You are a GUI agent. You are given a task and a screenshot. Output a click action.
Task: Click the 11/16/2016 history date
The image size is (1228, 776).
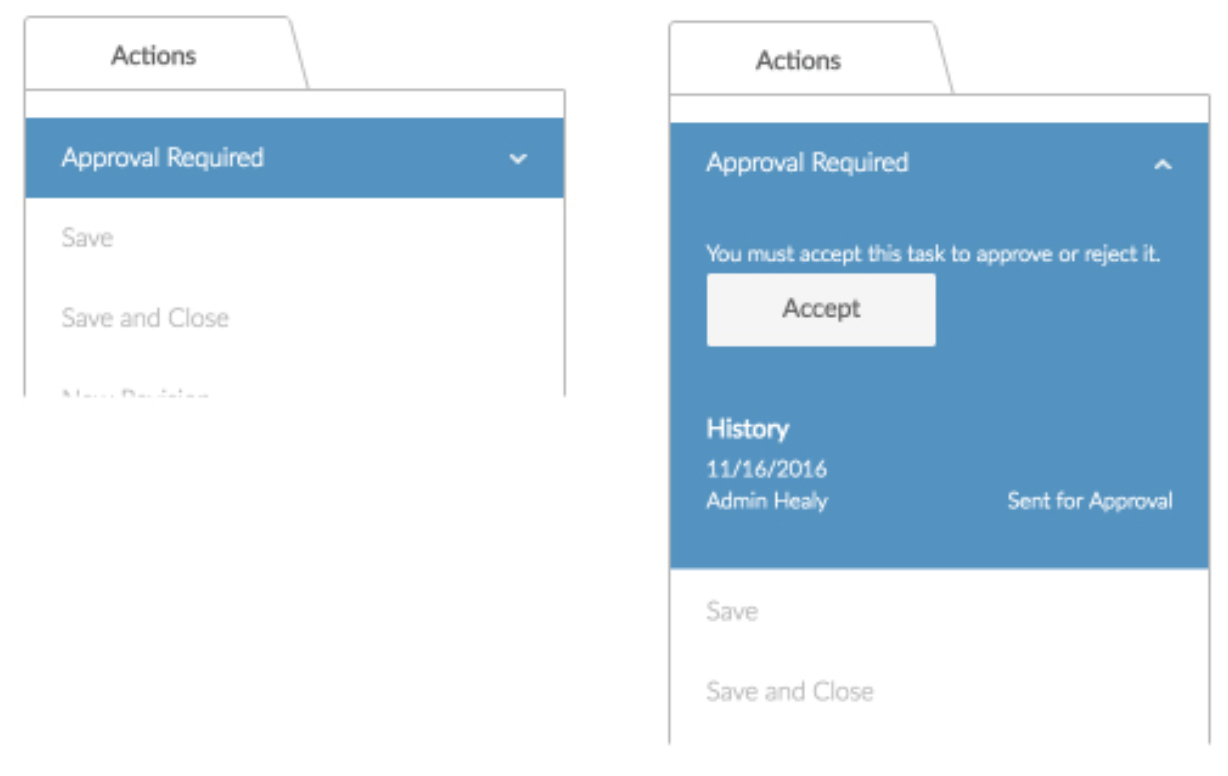point(766,469)
